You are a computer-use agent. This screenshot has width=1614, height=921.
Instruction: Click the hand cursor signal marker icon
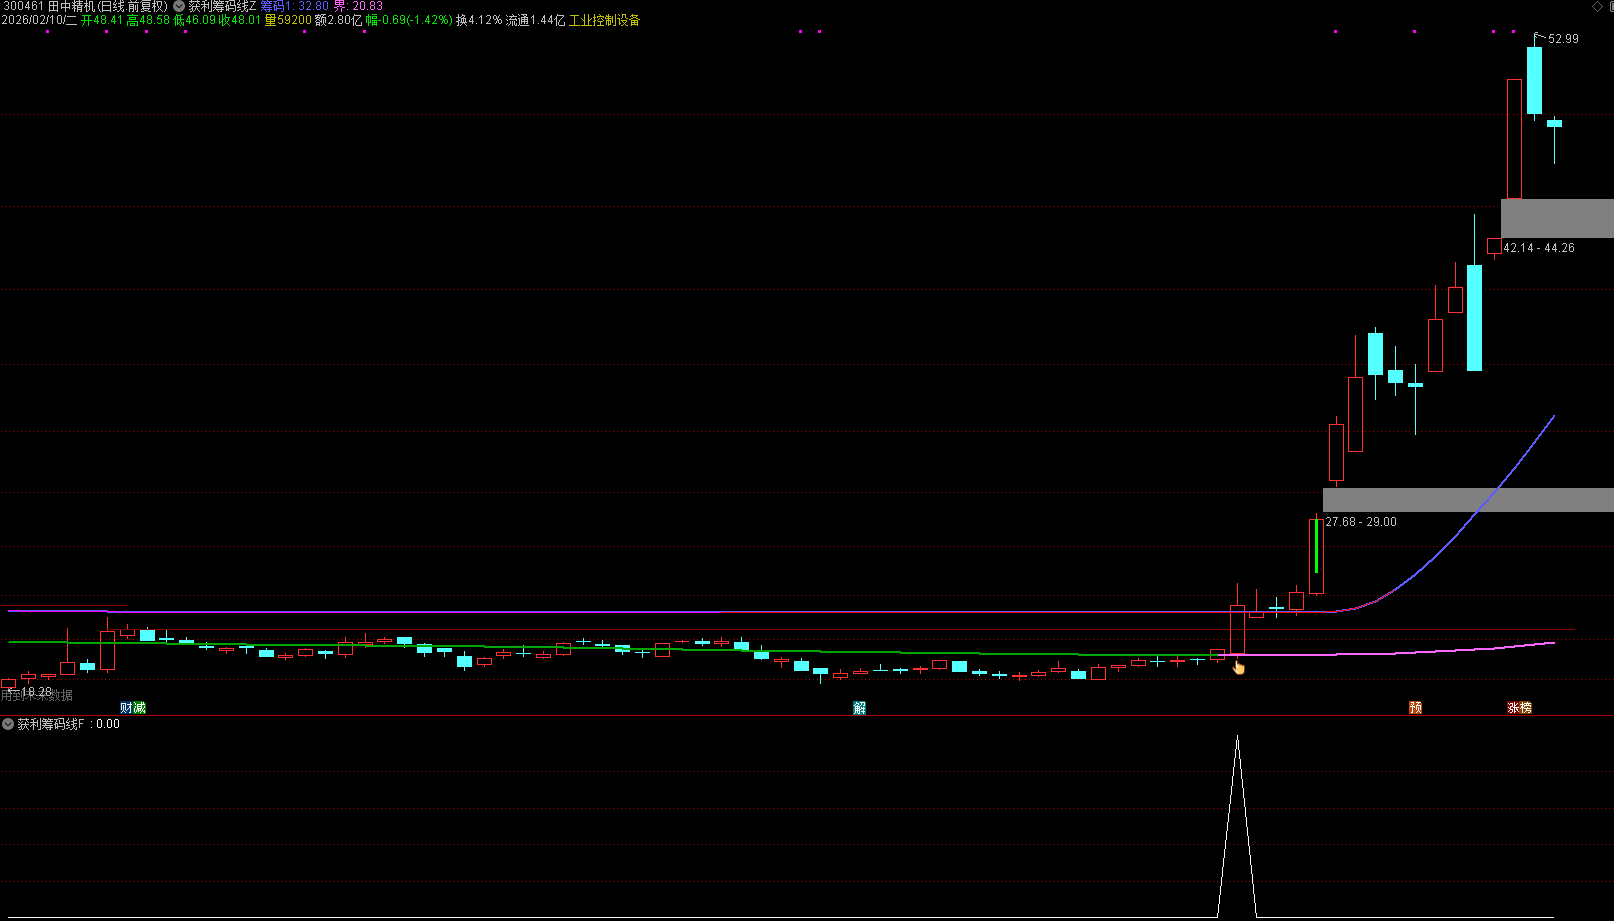pos(1239,667)
